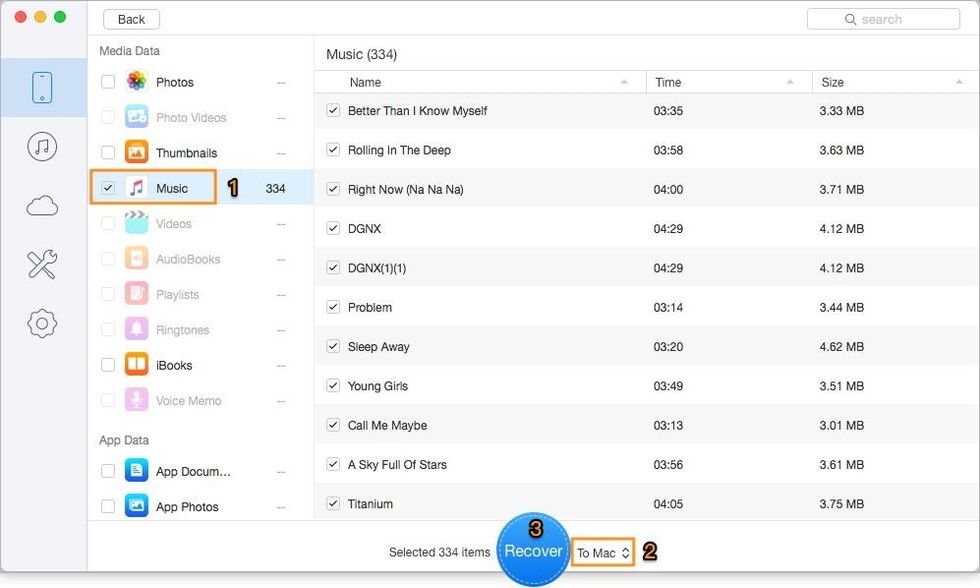This screenshot has width=980, height=588.
Task: Uncheck the Music category checkbox
Action: pyautogui.click(x=107, y=188)
